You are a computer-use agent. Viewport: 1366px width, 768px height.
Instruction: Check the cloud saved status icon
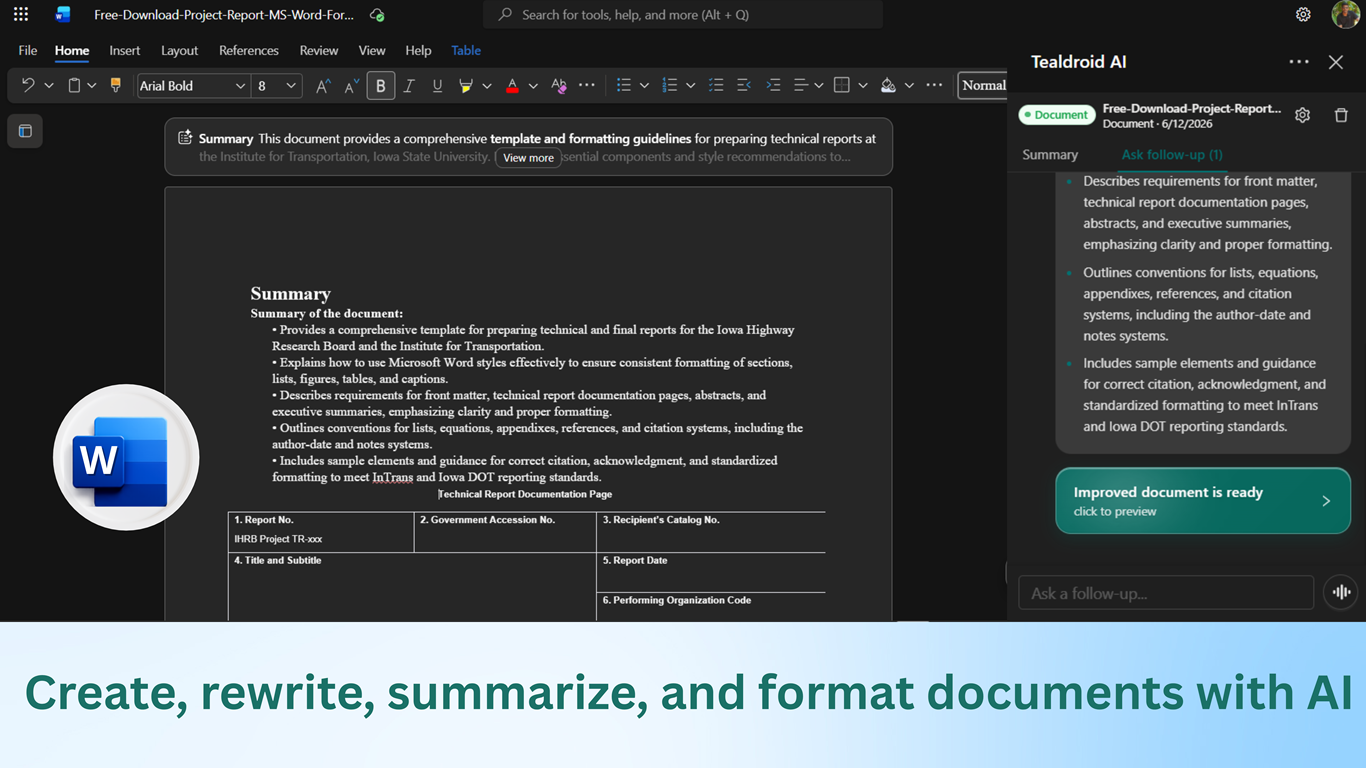click(377, 15)
